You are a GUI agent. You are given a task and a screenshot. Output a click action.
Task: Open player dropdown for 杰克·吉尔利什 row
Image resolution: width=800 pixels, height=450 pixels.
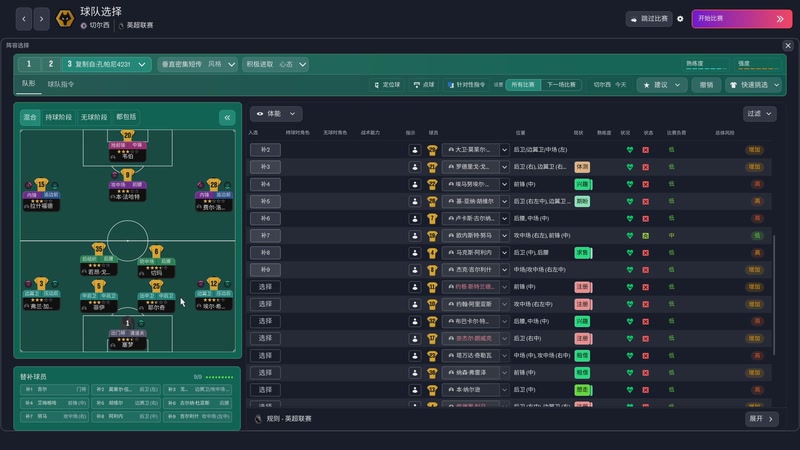coord(504,270)
